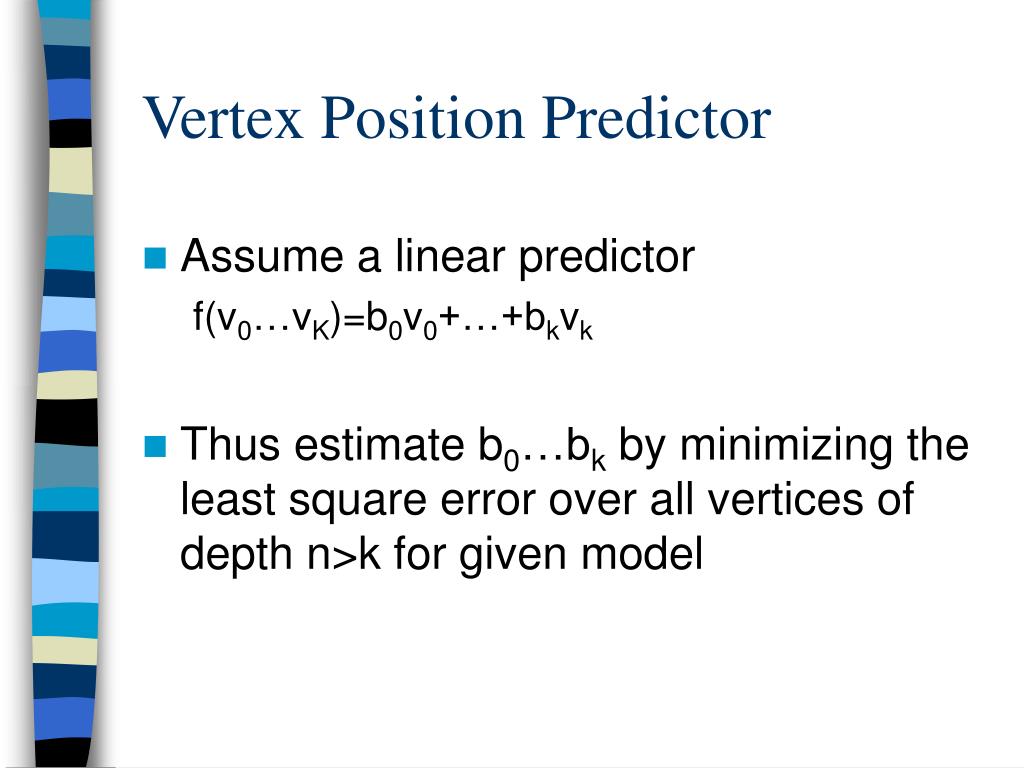This screenshot has width=1024, height=768.
Task: Click the blue bullet beside "Assume a linear predictor"
Action: click(x=155, y=258)
